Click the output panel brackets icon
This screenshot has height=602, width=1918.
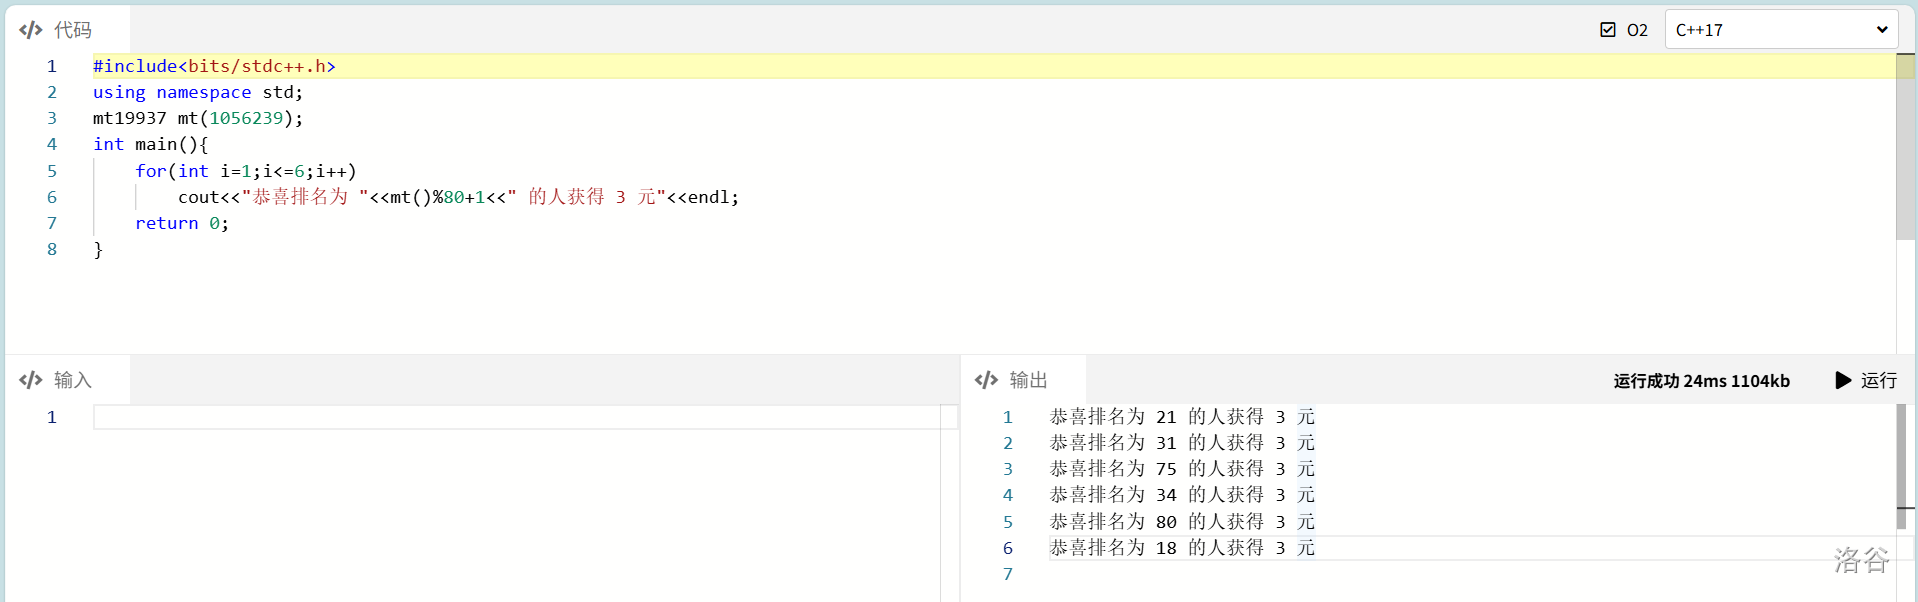[986, 380]
